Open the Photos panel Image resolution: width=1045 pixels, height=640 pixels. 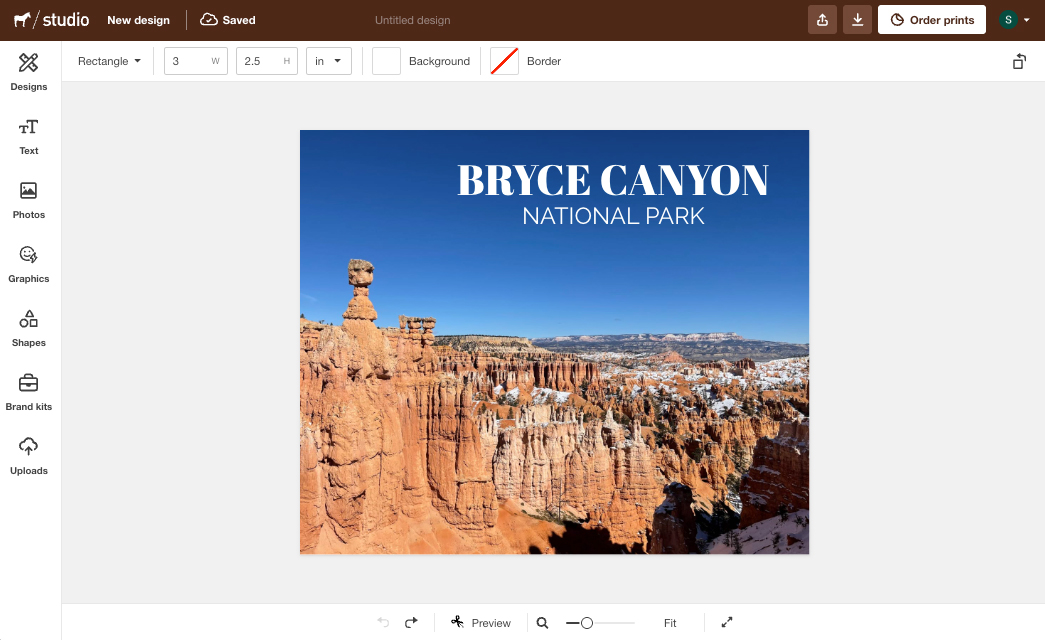click(x=28, y=199)
